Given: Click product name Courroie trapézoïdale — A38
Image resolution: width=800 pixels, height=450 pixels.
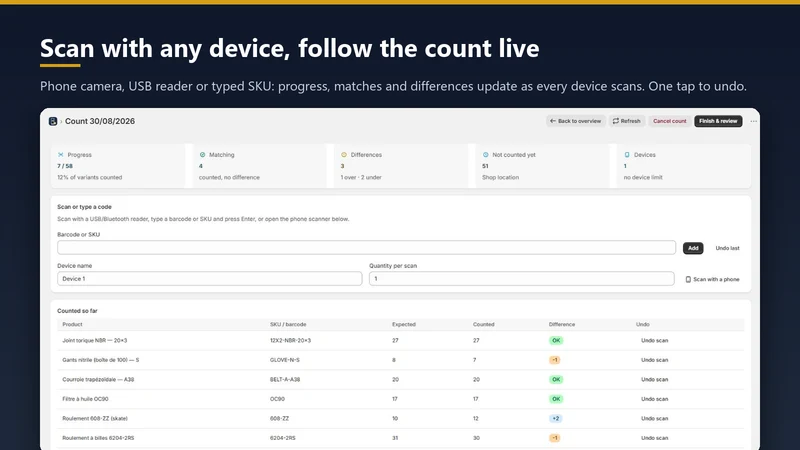Looking at the screenshot, I should click(x=98, y=380).
